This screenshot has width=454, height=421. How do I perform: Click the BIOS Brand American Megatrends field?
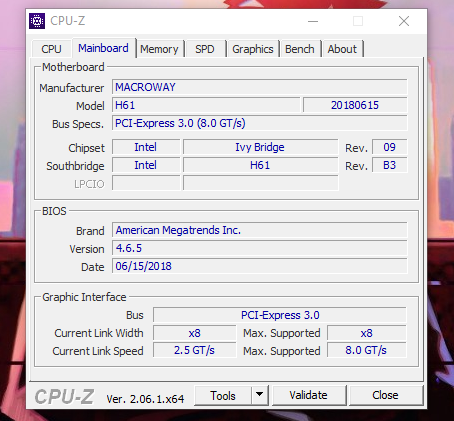[x=260, y=230]
